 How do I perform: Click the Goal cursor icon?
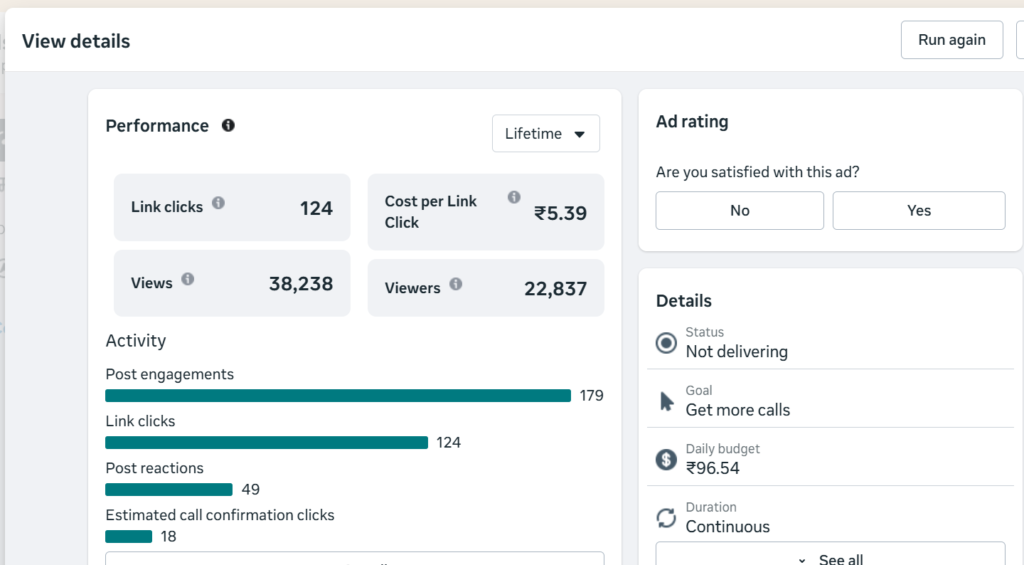[666, 401]
